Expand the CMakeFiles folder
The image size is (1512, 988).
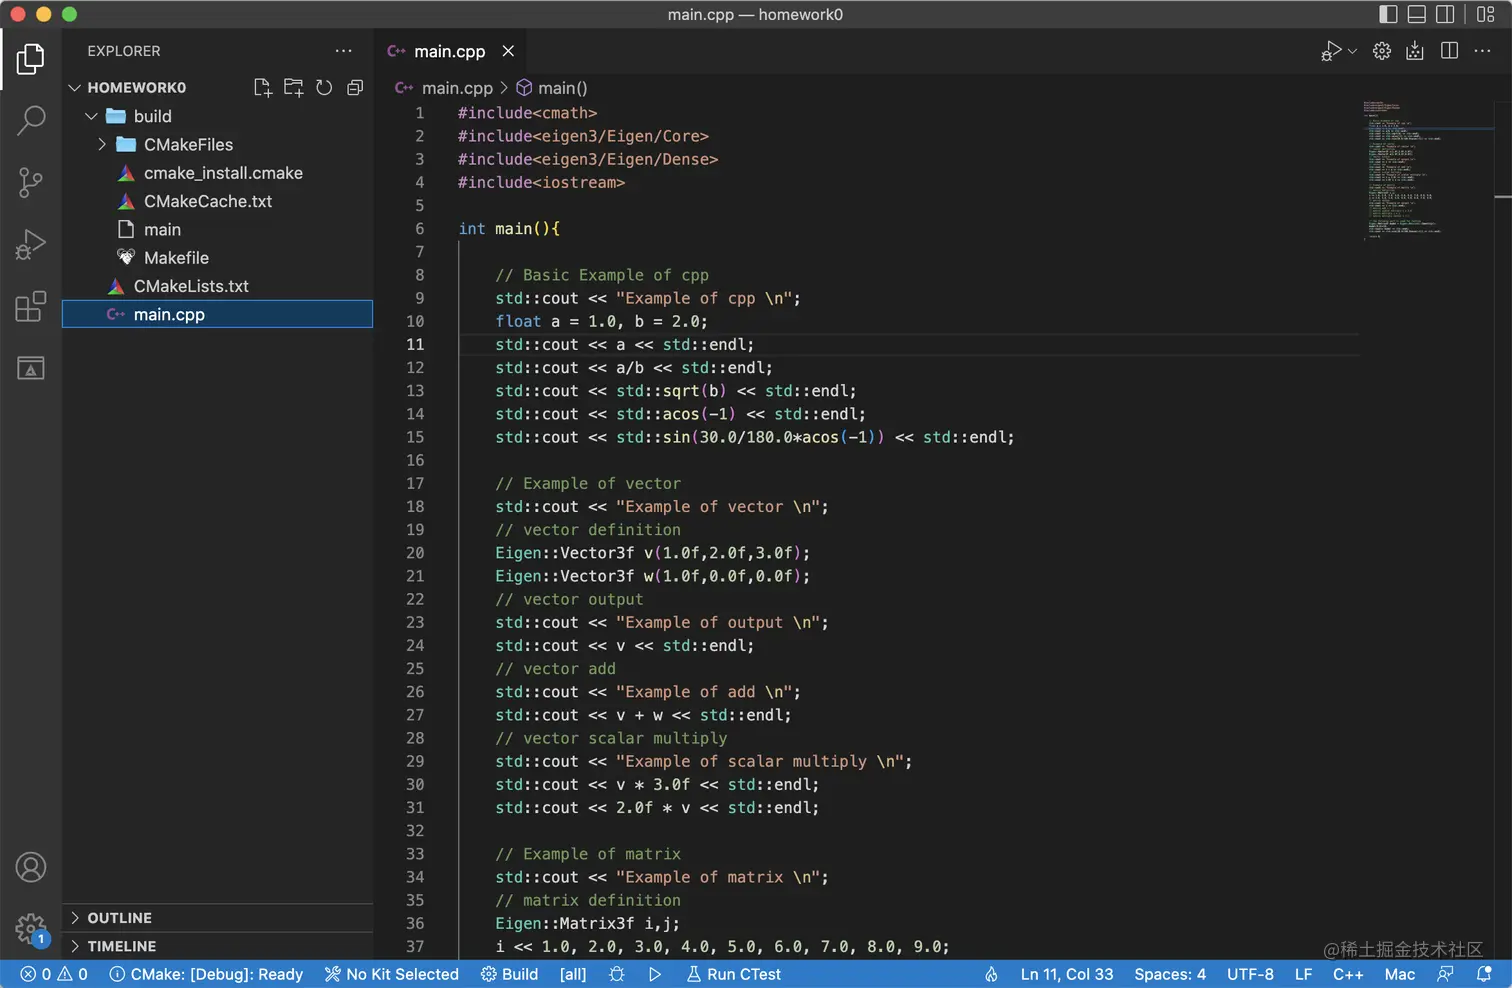pos(187,145)
